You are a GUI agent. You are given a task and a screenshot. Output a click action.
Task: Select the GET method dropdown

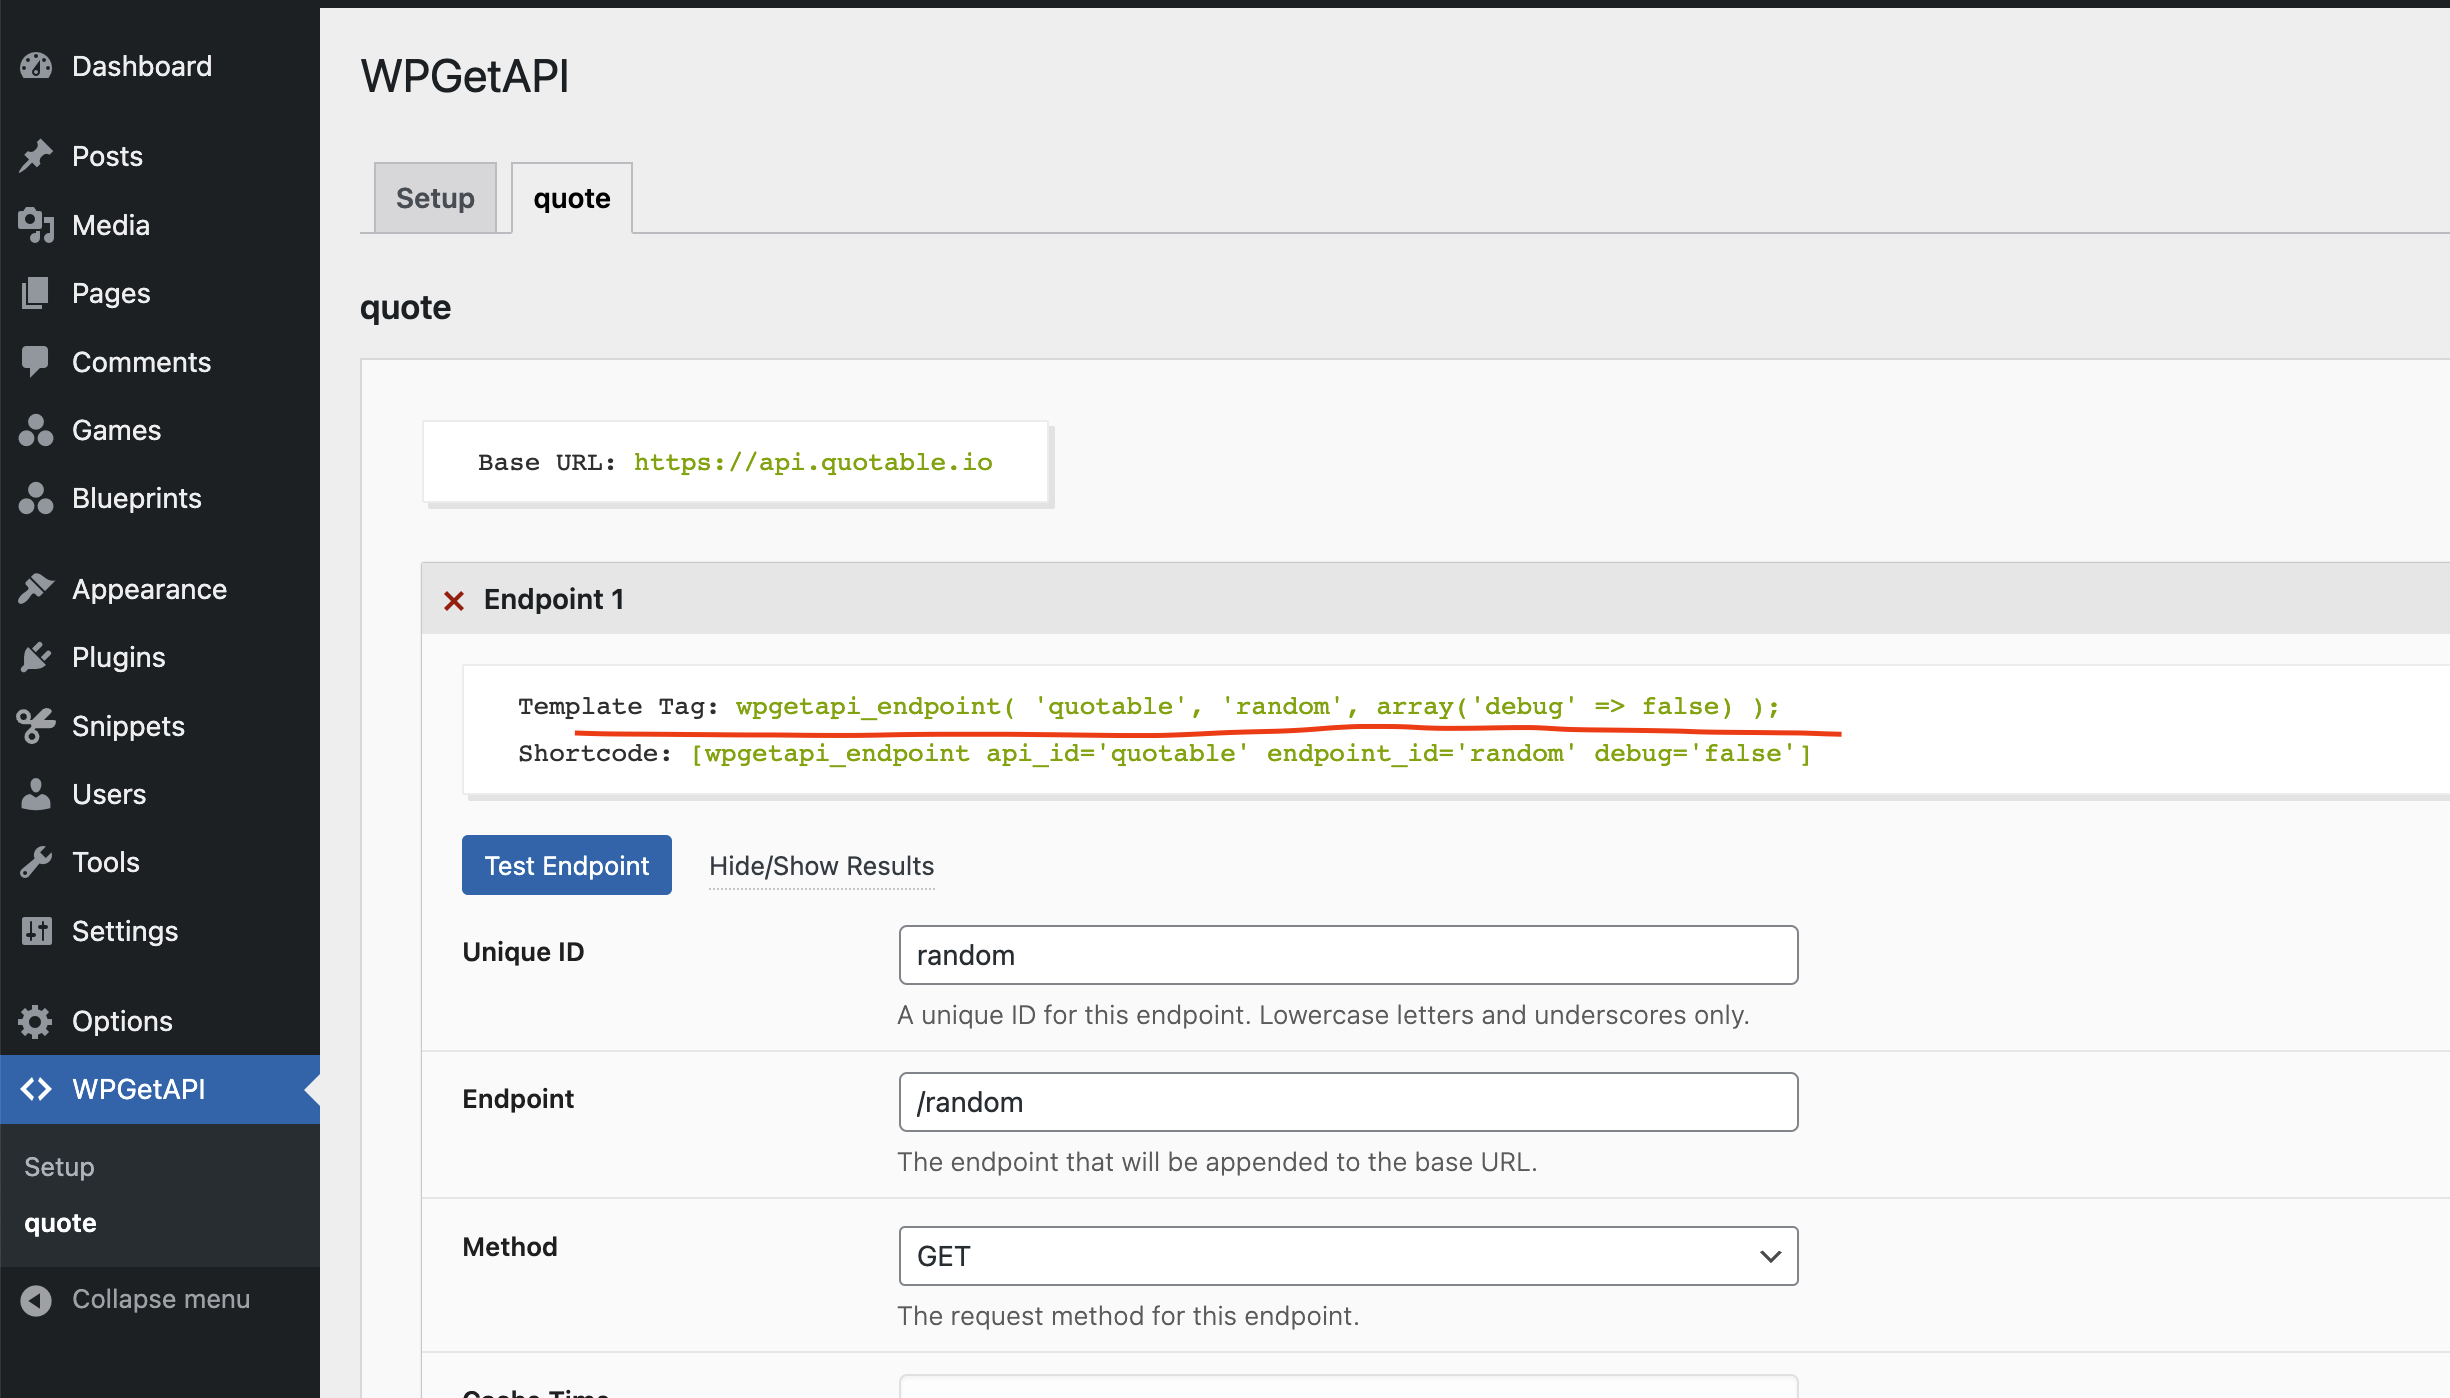(1346, 1255)
